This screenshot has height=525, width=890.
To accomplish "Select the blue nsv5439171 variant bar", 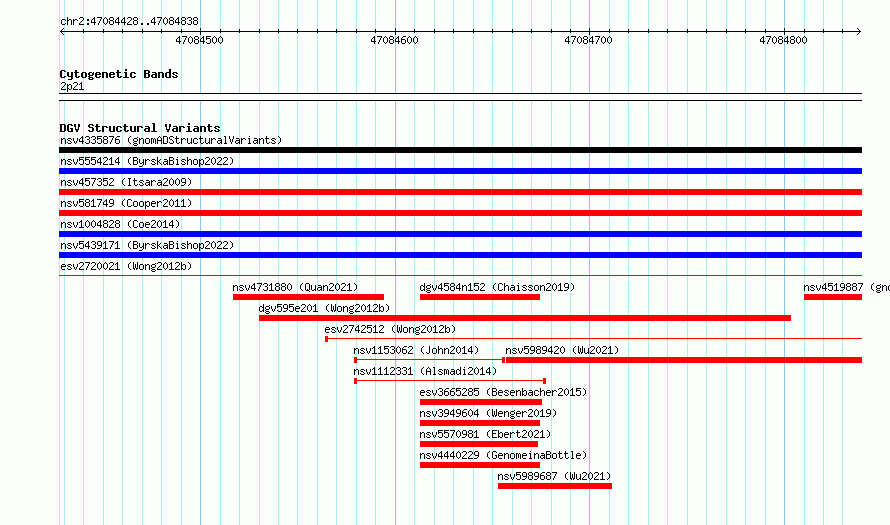I will [x=460, y=255].
